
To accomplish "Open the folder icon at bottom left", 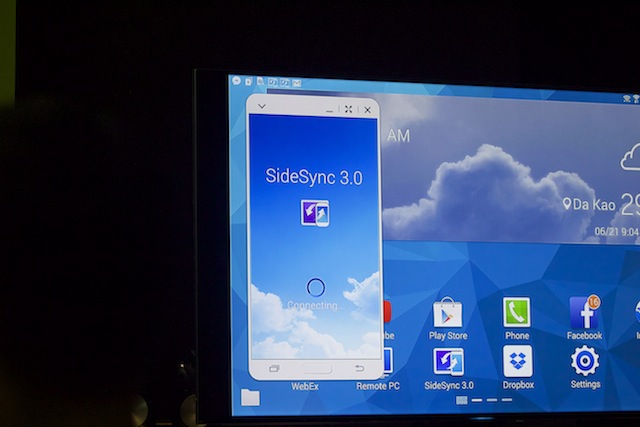I will [x=250, y=397].
